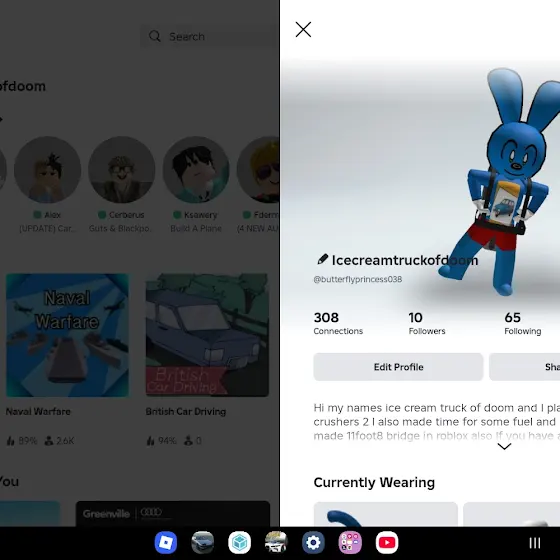
Task: Click the search magnifier icon
Action: point(155,36)
